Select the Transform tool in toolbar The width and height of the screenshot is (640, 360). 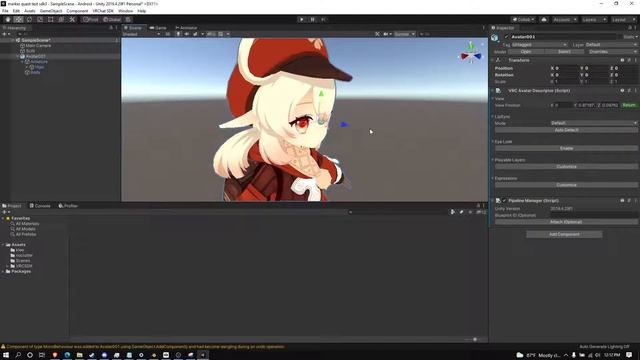[61, 20]
